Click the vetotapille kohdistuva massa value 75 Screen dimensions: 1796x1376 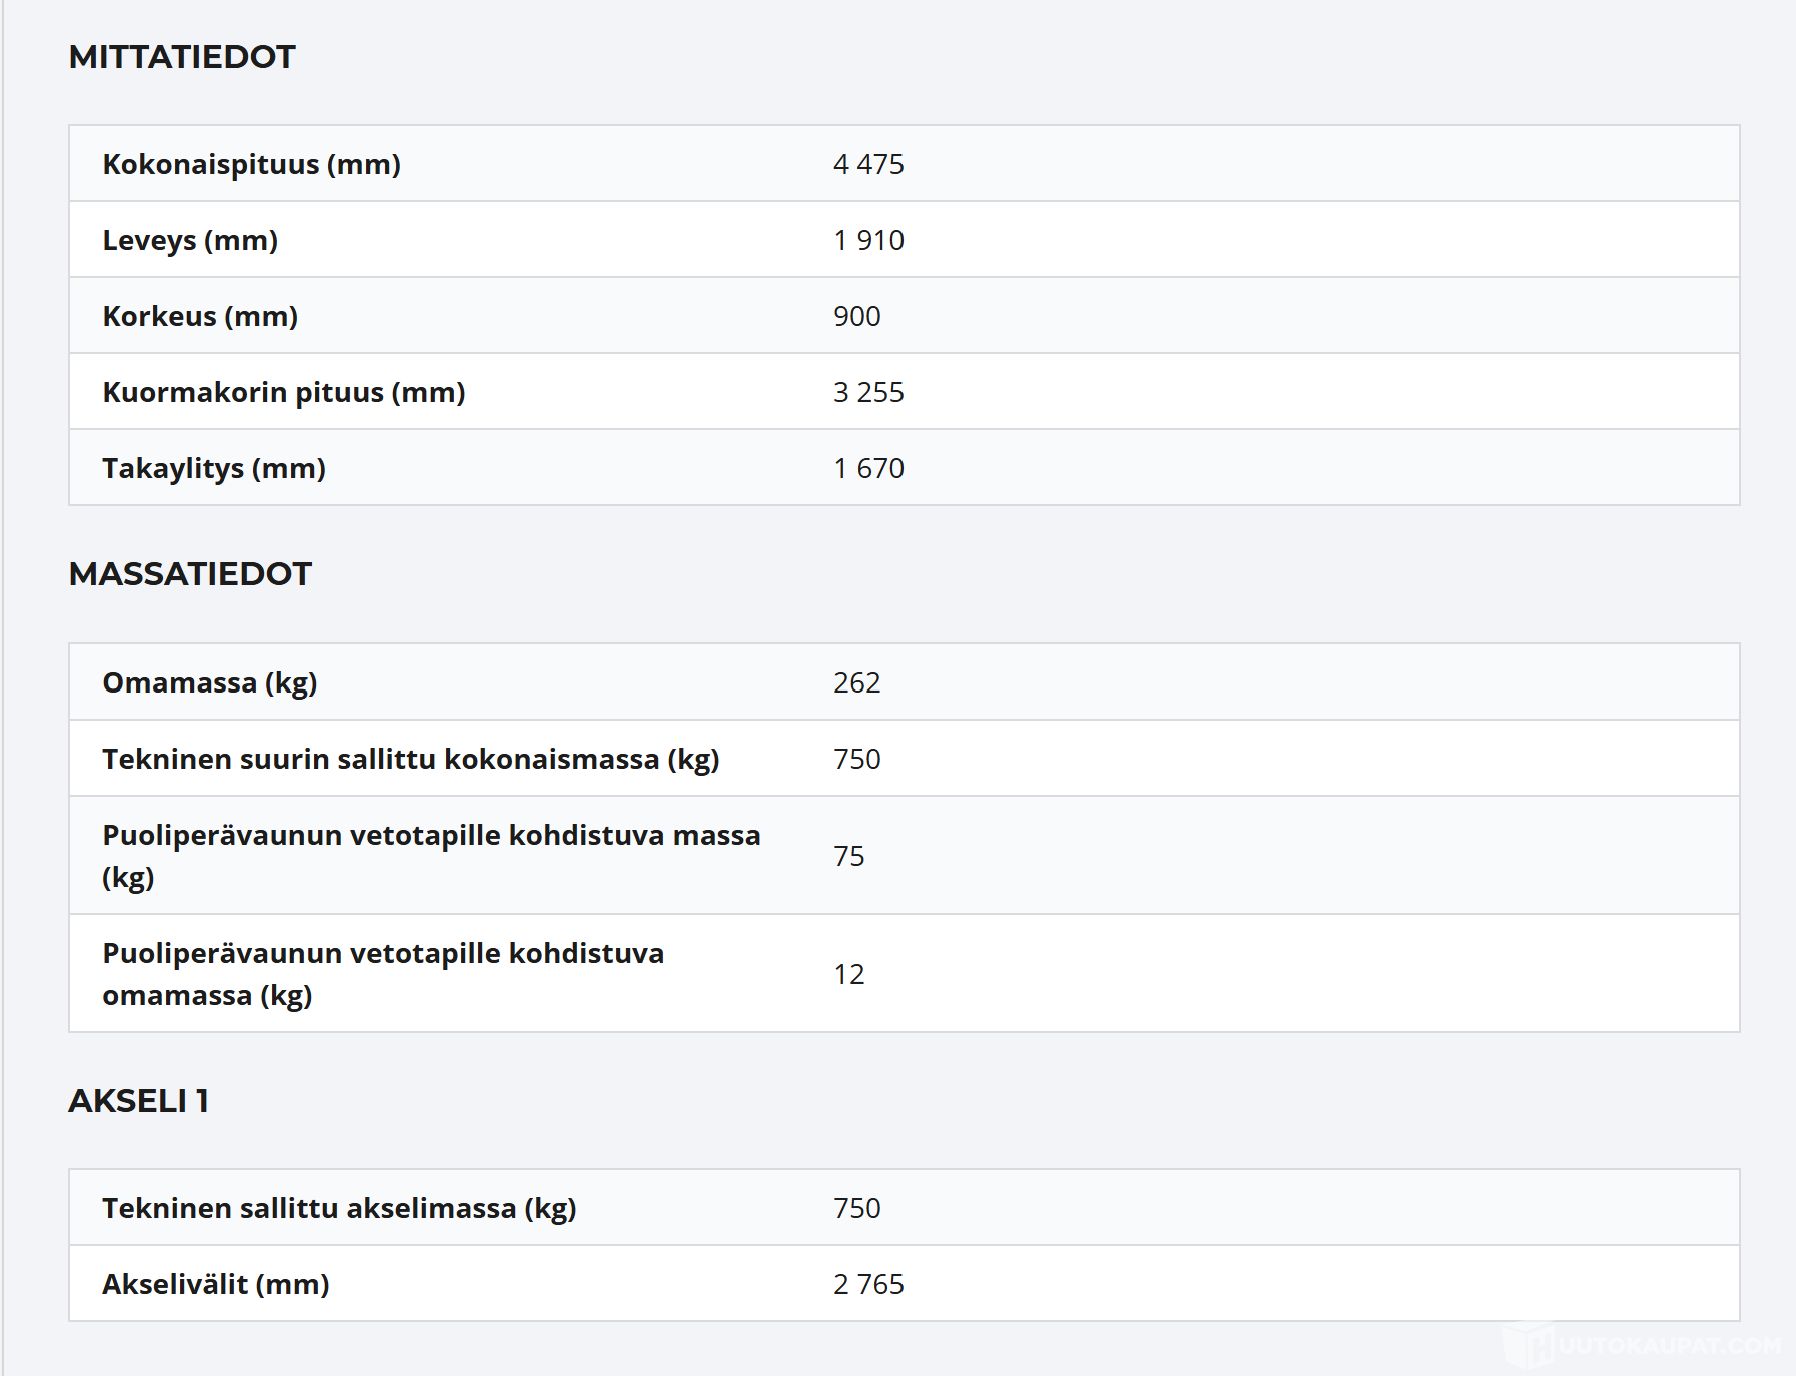tap(848, 856)
